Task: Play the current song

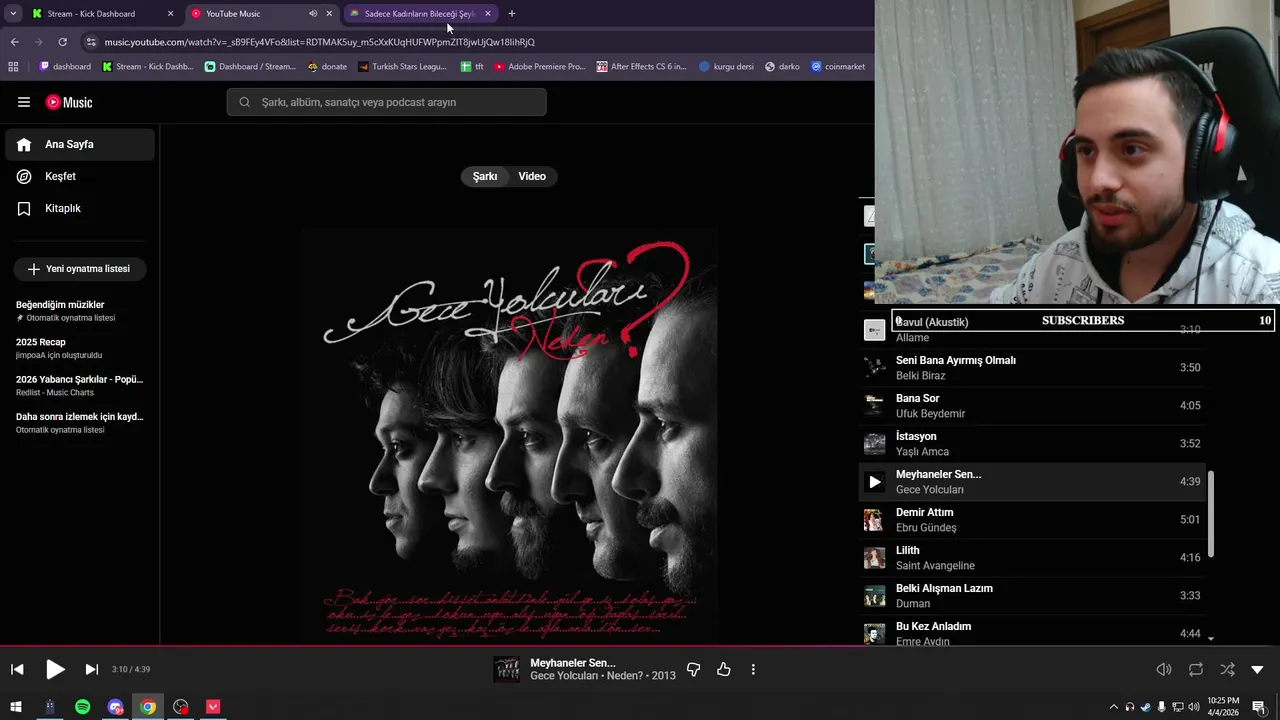Action: (x=55, y=669)
